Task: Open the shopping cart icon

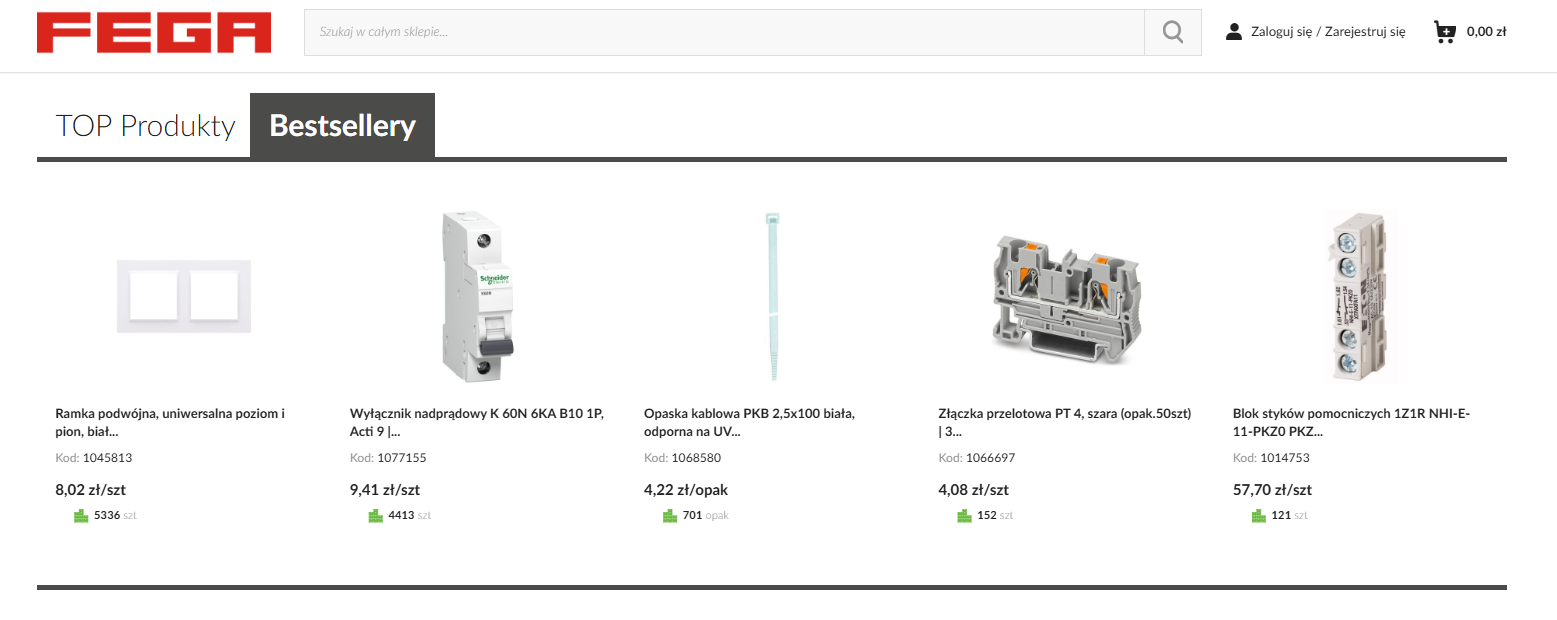Action: pyautogui.click(x=1445, y=32)
